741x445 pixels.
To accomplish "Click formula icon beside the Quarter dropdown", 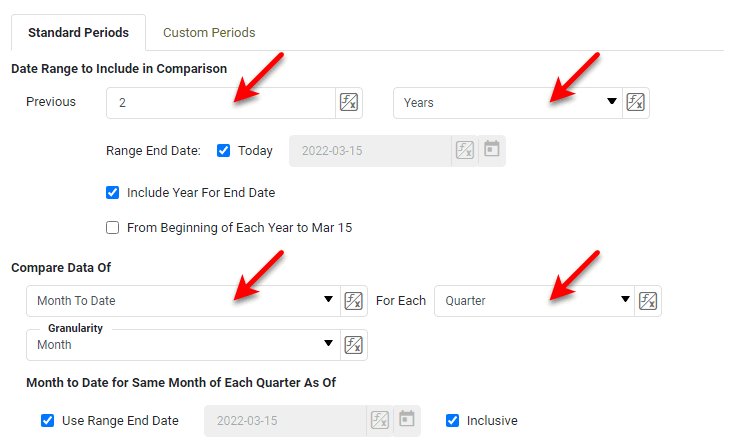I will (x=648, y=300).
